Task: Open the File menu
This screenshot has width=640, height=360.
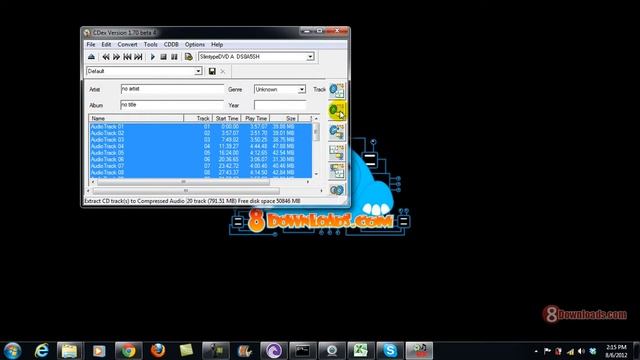Action: click(91, 44)
